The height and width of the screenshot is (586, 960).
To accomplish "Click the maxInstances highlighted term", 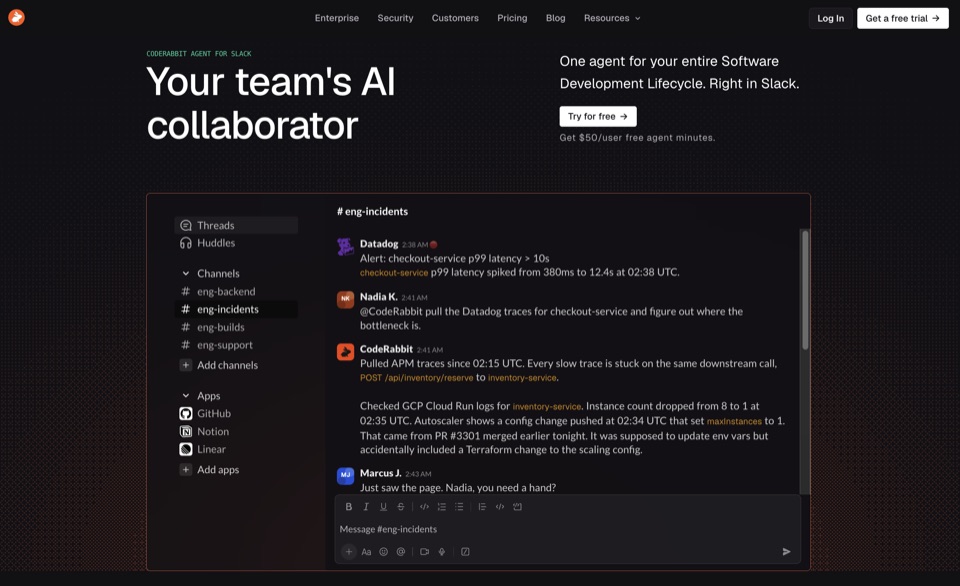I will coord(734,421).
